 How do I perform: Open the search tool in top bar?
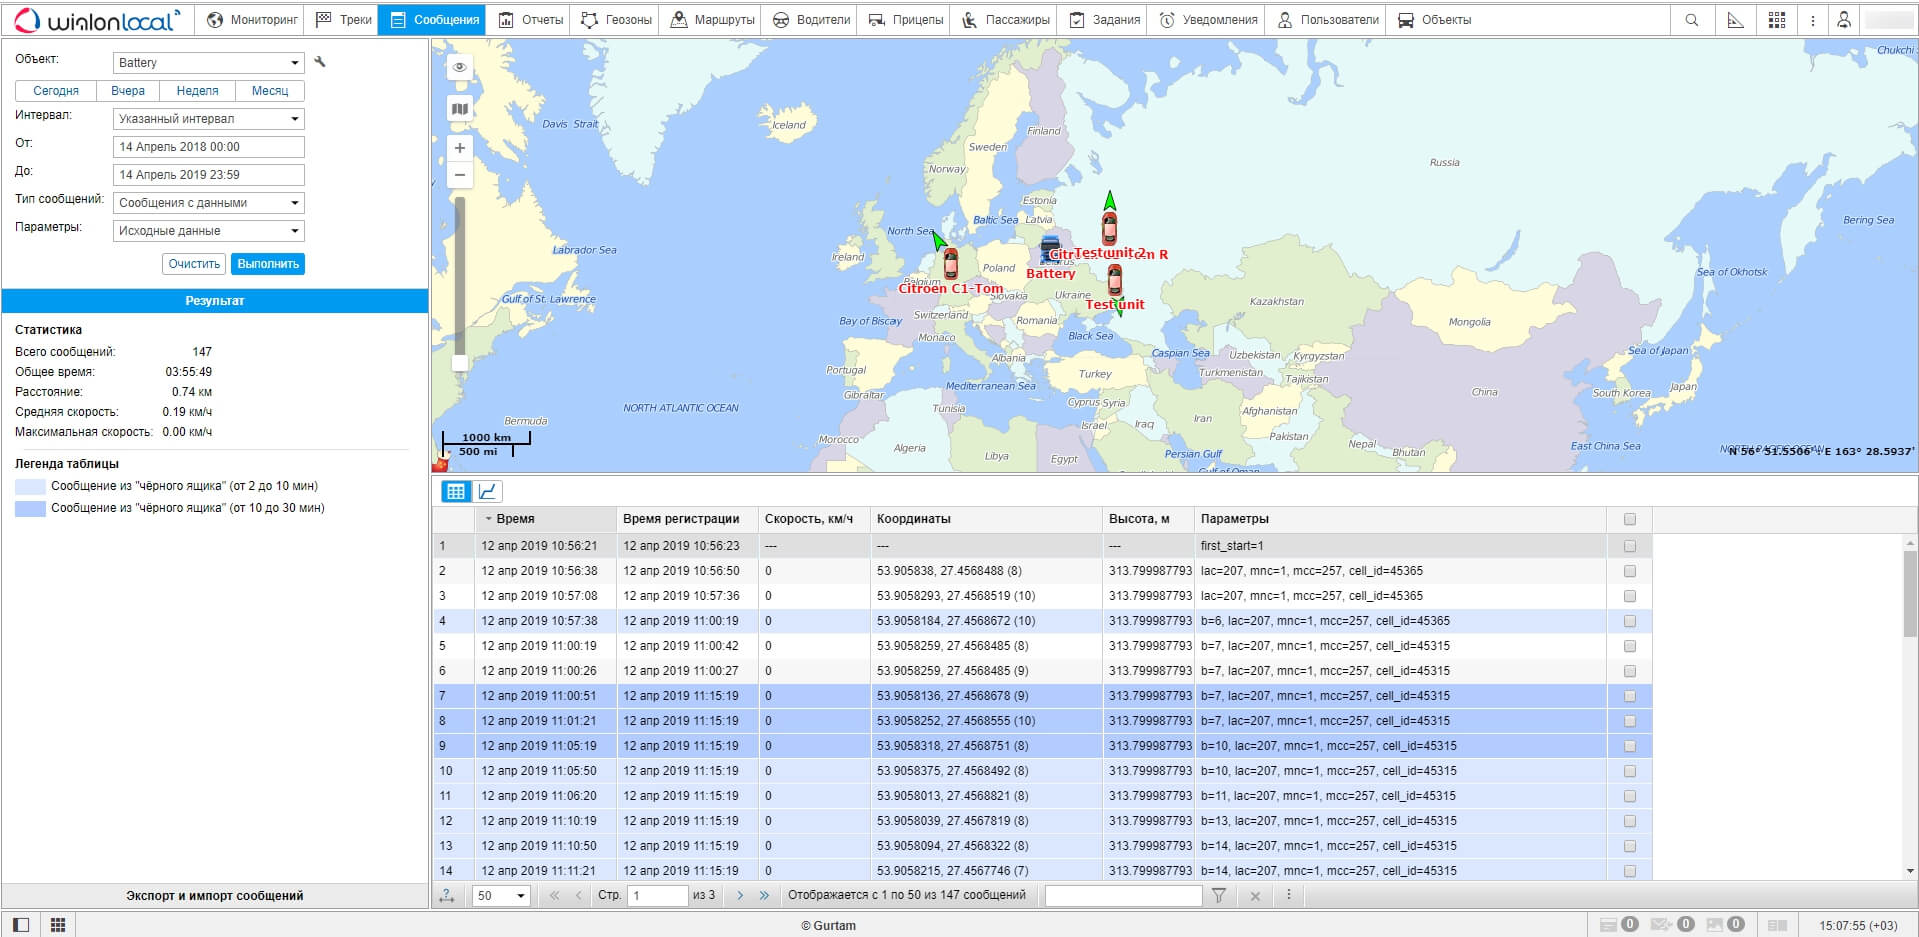click(x=1691, y=20)
